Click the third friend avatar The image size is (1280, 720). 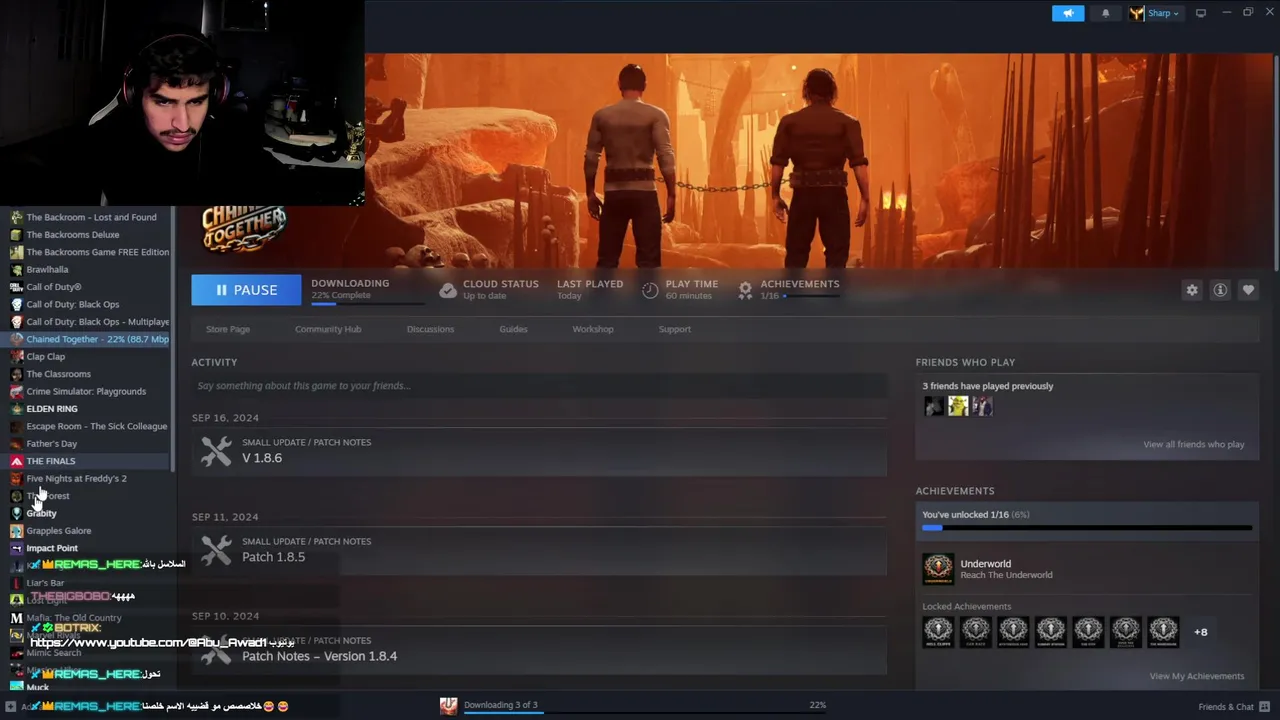point(982,406)
